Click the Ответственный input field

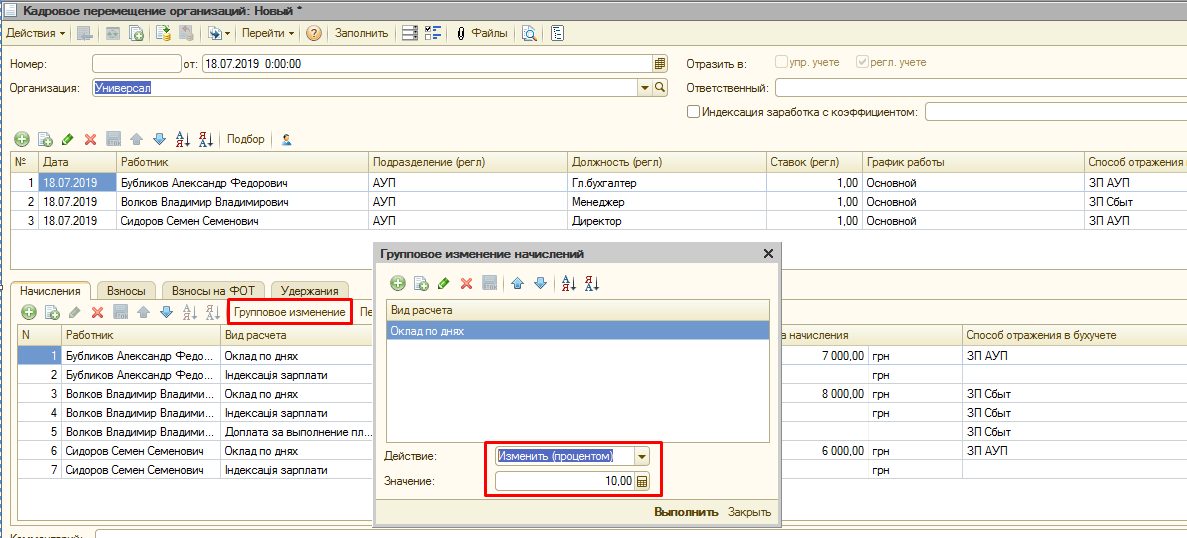(x=980, y=88)
